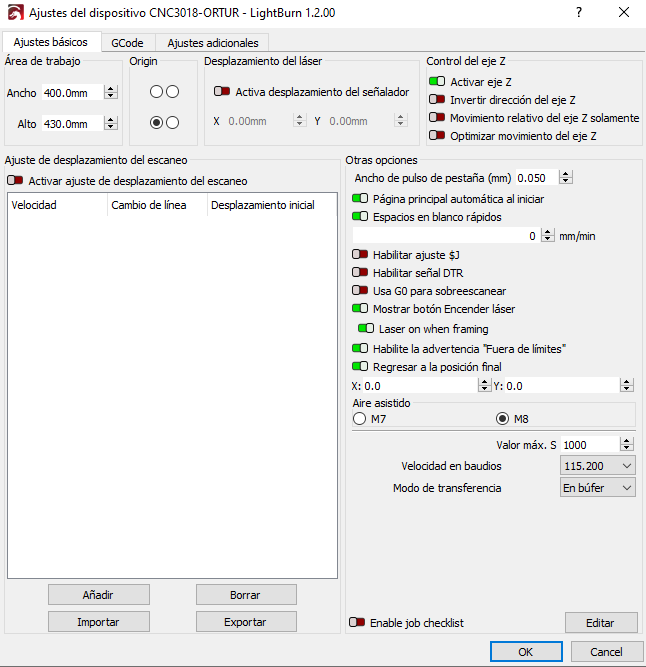Click final position X: 0.0 field

click(420, 385)
